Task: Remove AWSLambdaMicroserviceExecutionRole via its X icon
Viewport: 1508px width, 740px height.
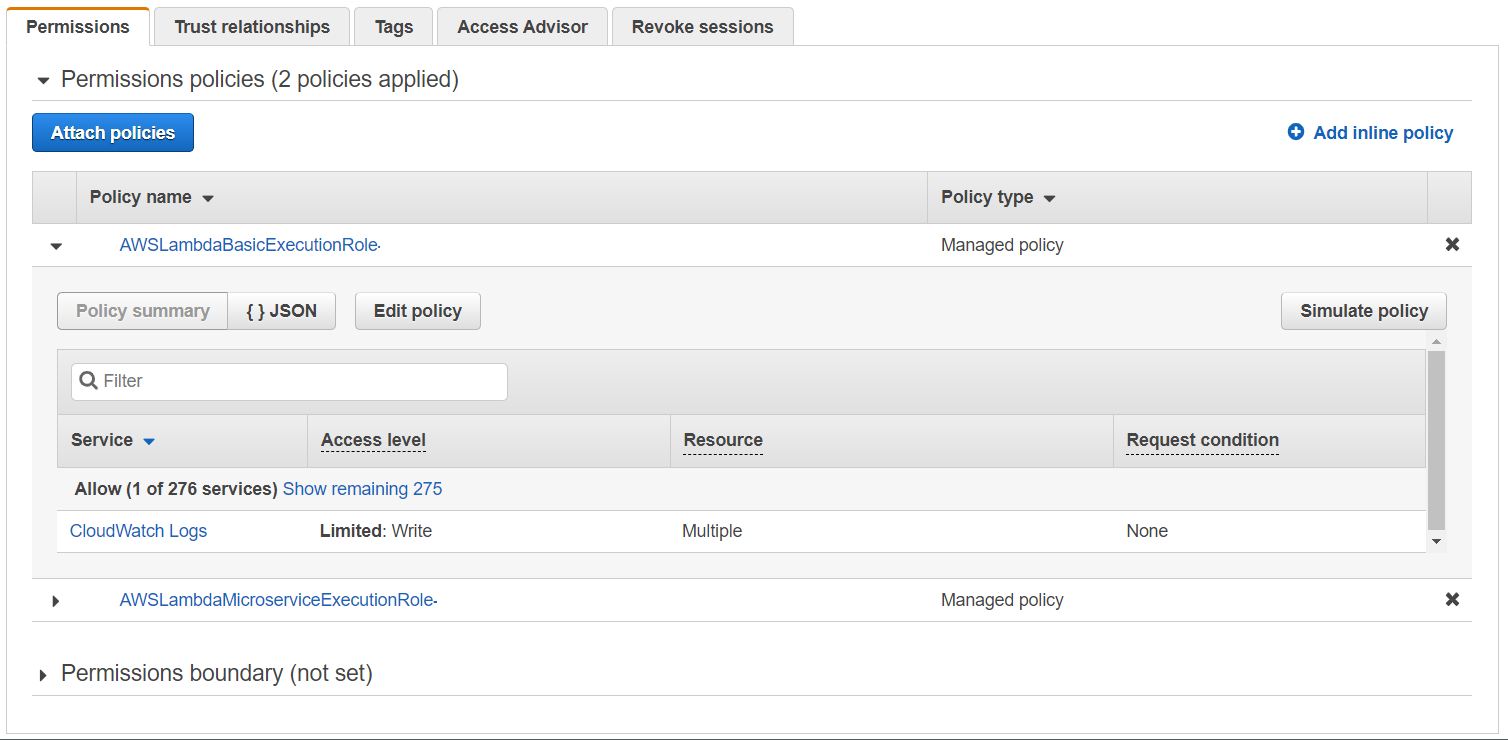Action: click(x=1452, y=599)
